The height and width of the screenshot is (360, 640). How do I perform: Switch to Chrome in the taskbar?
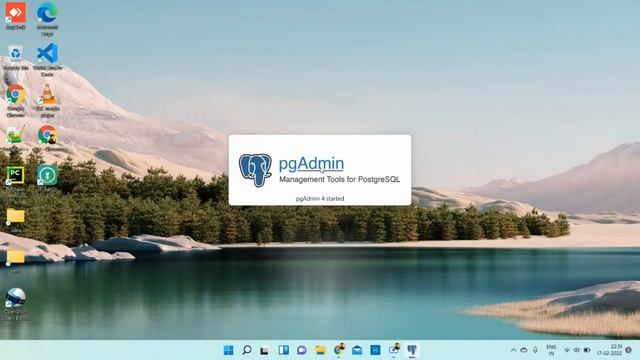(339, 350)
